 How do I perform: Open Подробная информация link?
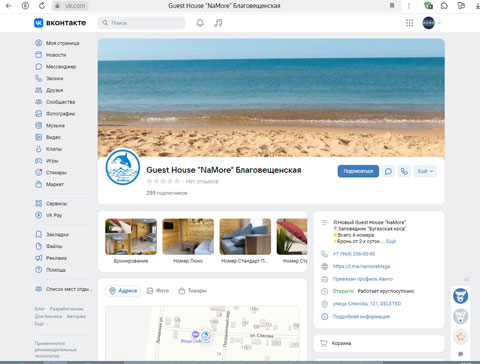click(x=361, y=316)
